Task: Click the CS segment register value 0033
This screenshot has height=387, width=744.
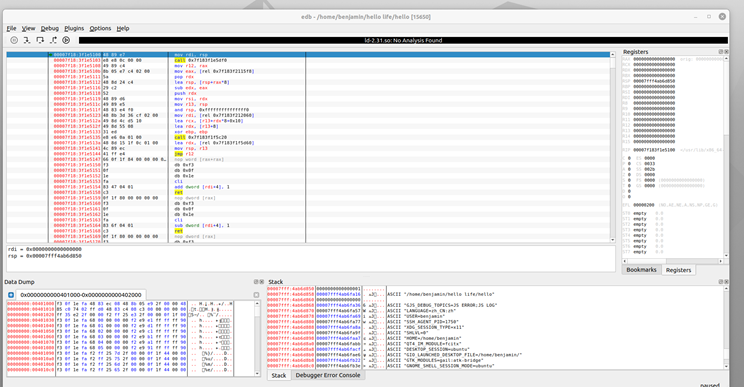Action: (650, 164)
